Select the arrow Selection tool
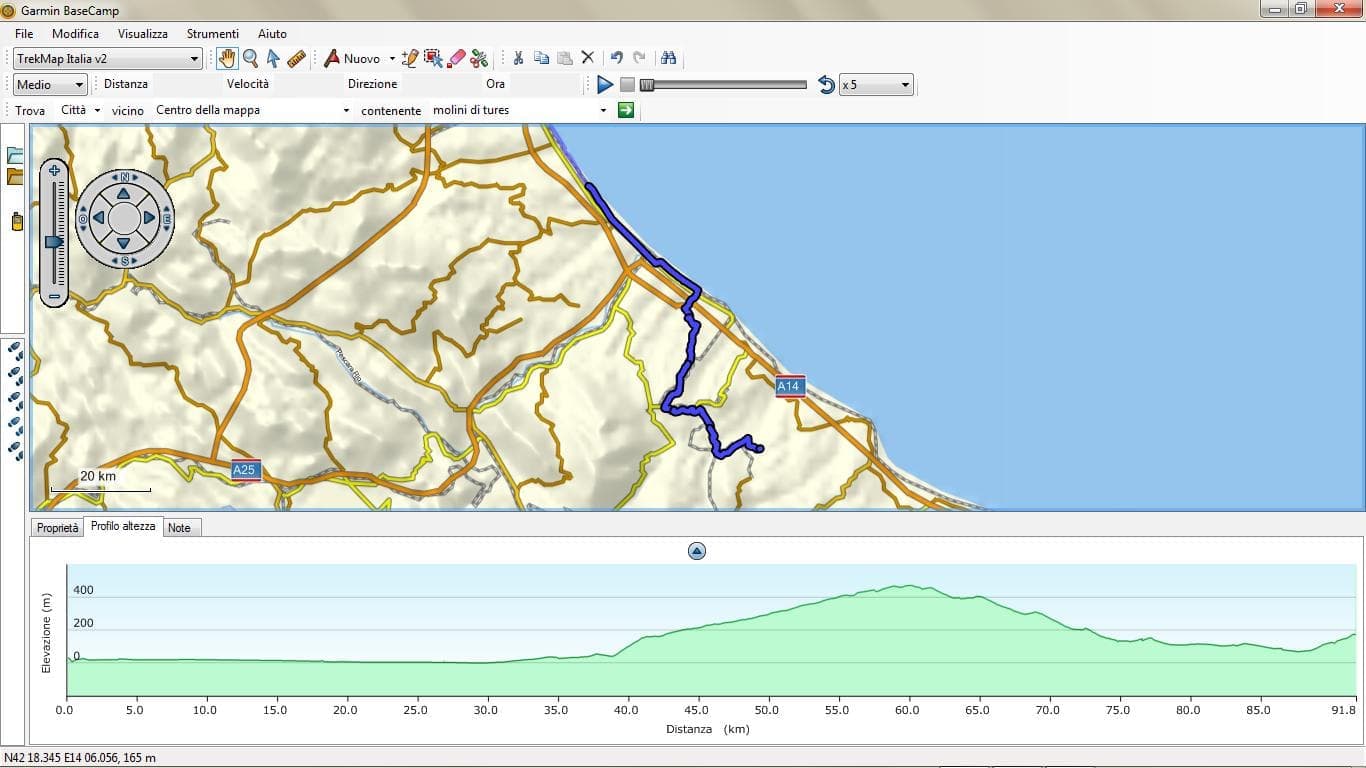The image size is (1366, 768). coord(272,58)
